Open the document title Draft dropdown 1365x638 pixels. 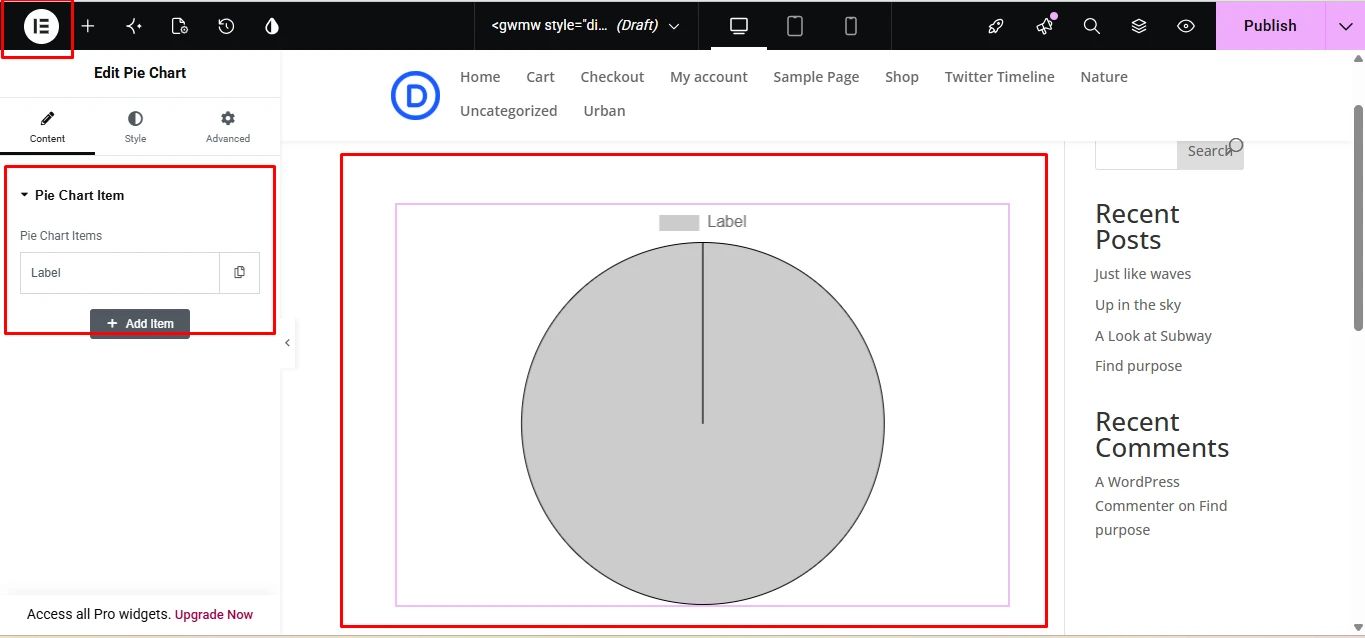(x=586, y=26)
